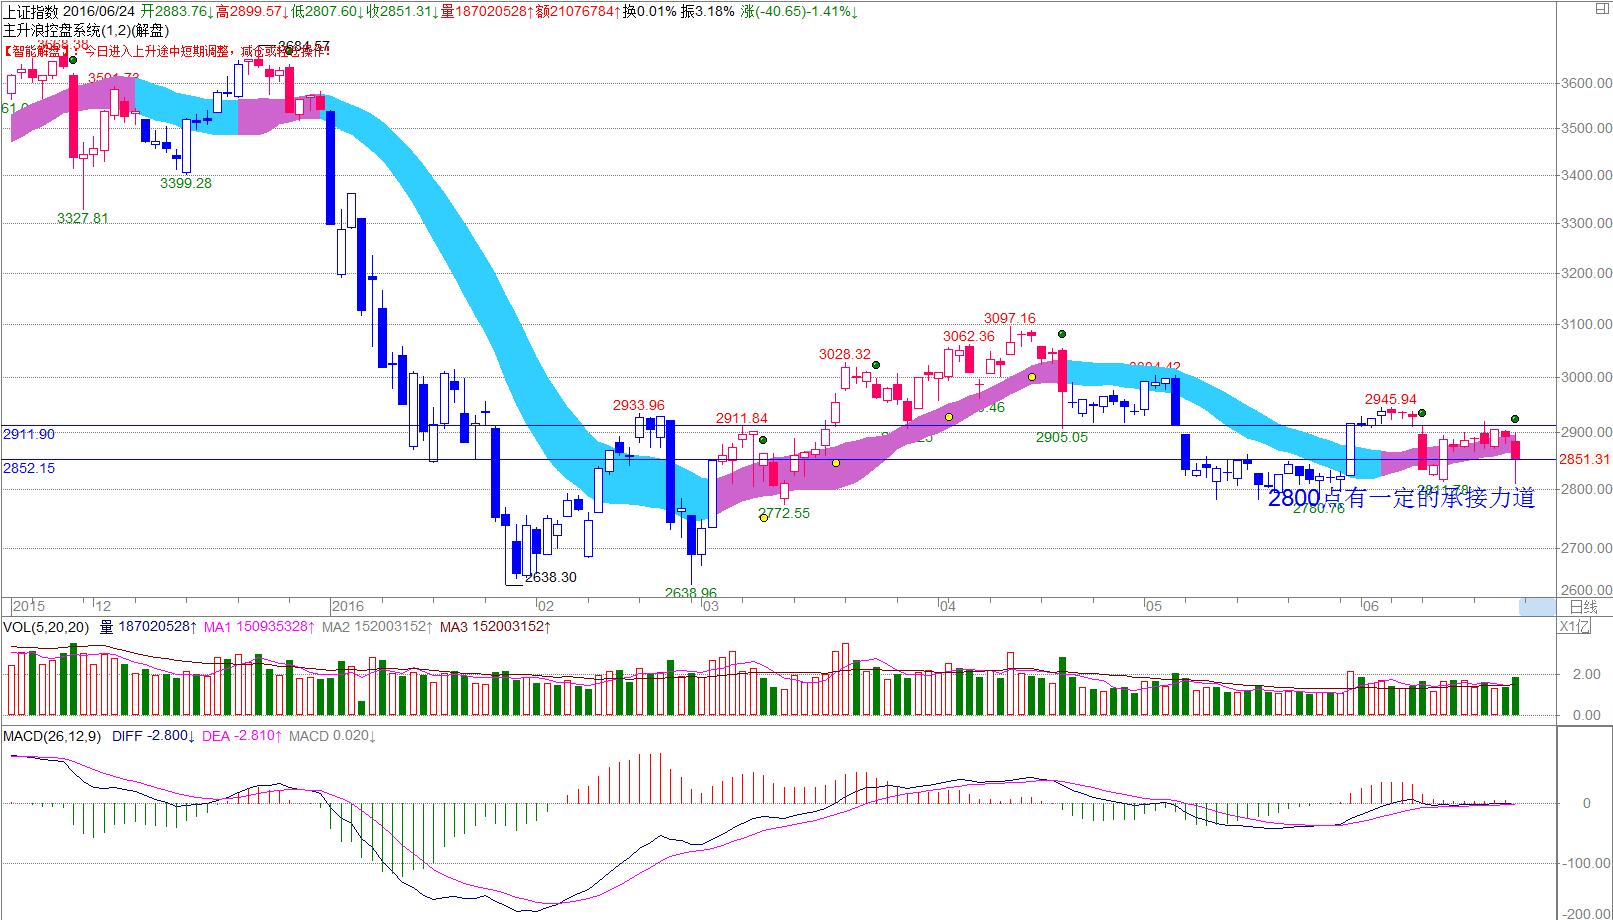Click the turnover 额21076784 value
This screenshot has height=920, width=1613.
tap(577, 11)
